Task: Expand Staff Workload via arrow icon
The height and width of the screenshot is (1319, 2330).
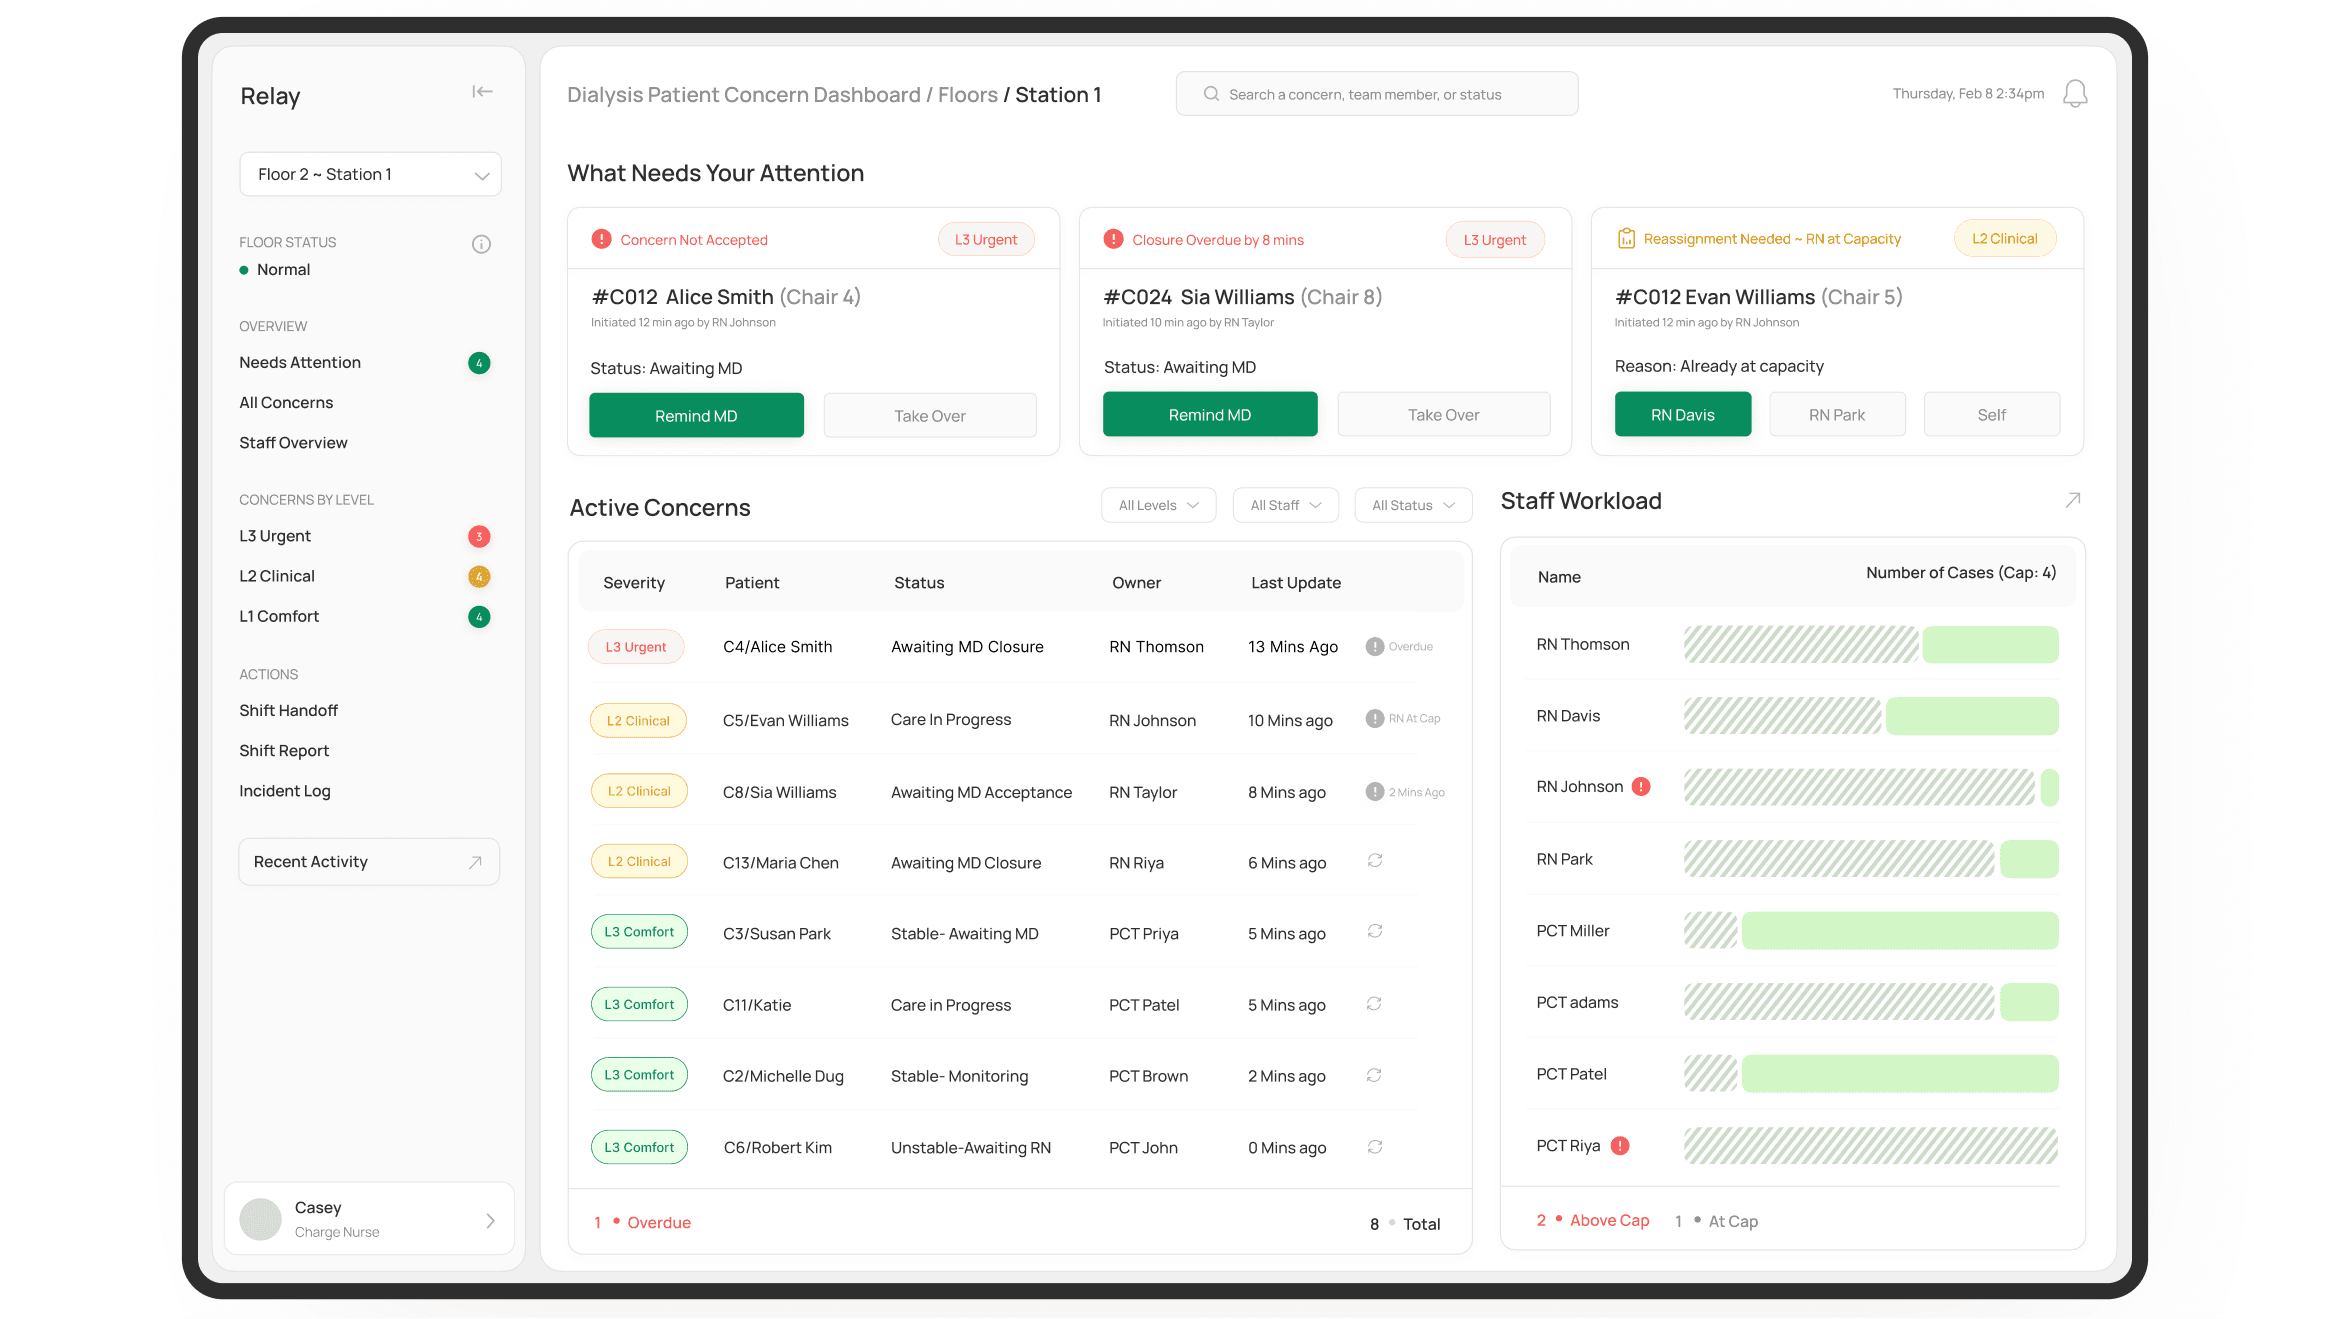Action: 2072,500
